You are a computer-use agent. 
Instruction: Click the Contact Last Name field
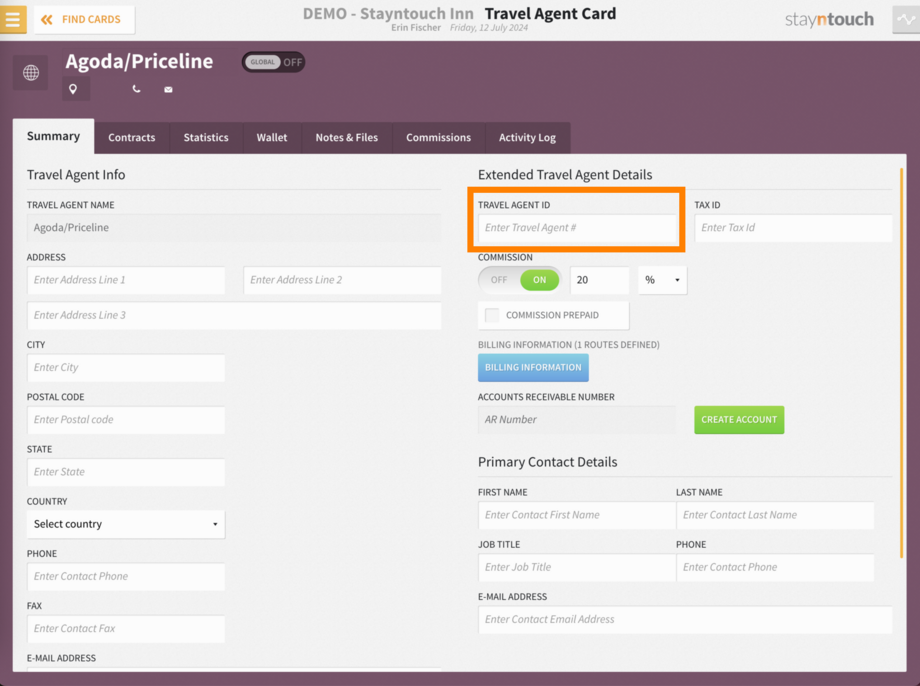(775, 515)
